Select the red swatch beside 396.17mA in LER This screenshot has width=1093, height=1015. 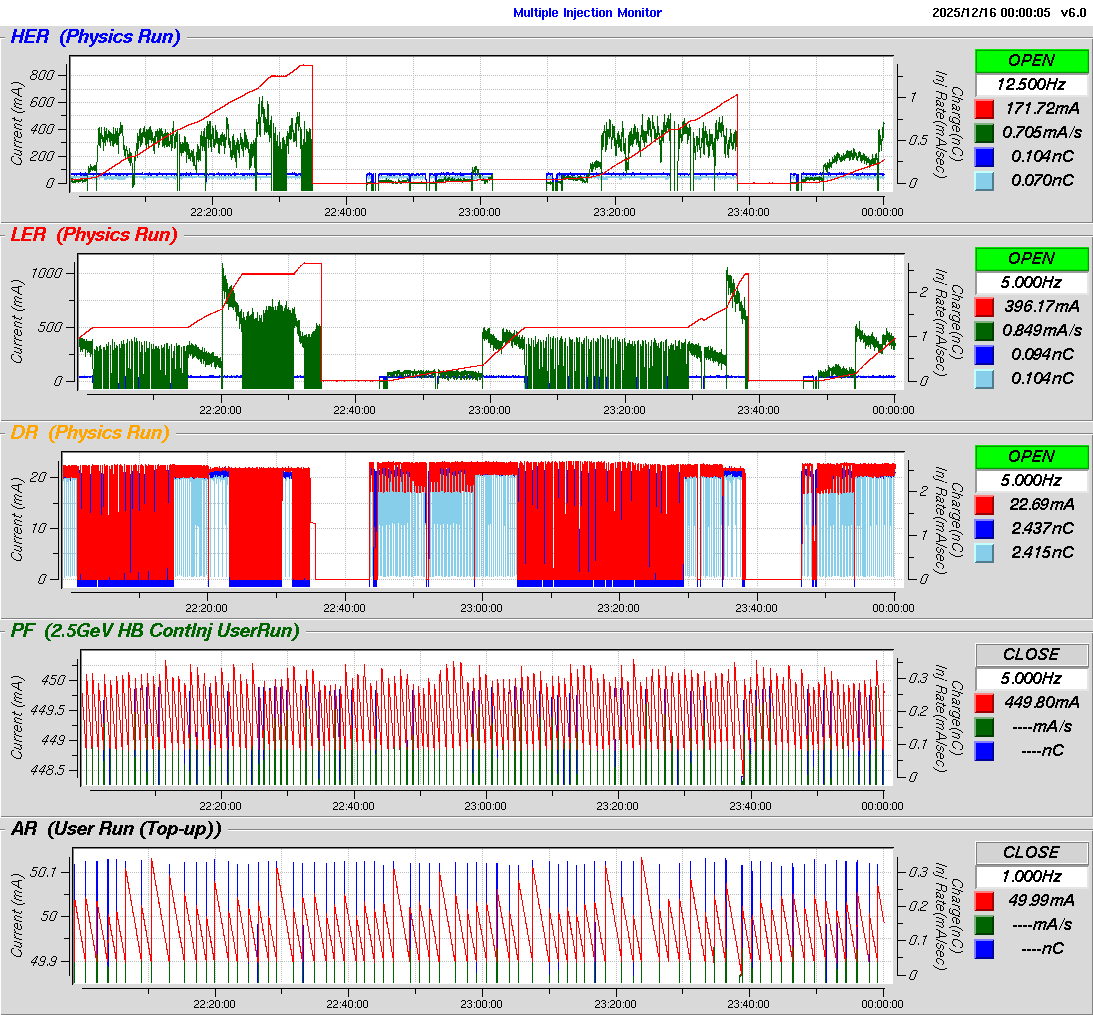click(x=984, y=306)
